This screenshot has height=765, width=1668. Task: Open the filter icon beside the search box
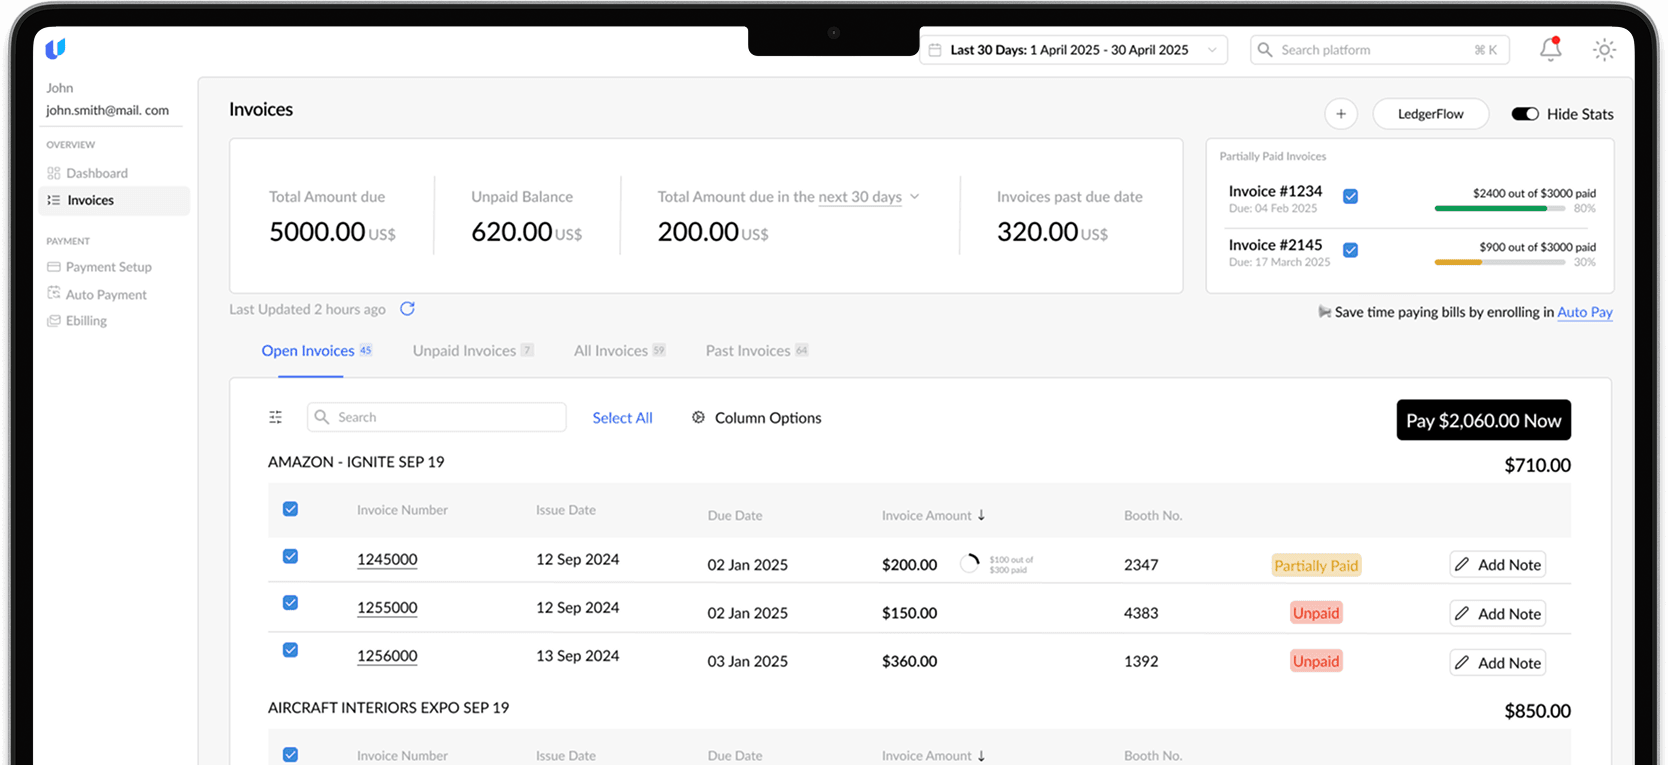point(276,417)
